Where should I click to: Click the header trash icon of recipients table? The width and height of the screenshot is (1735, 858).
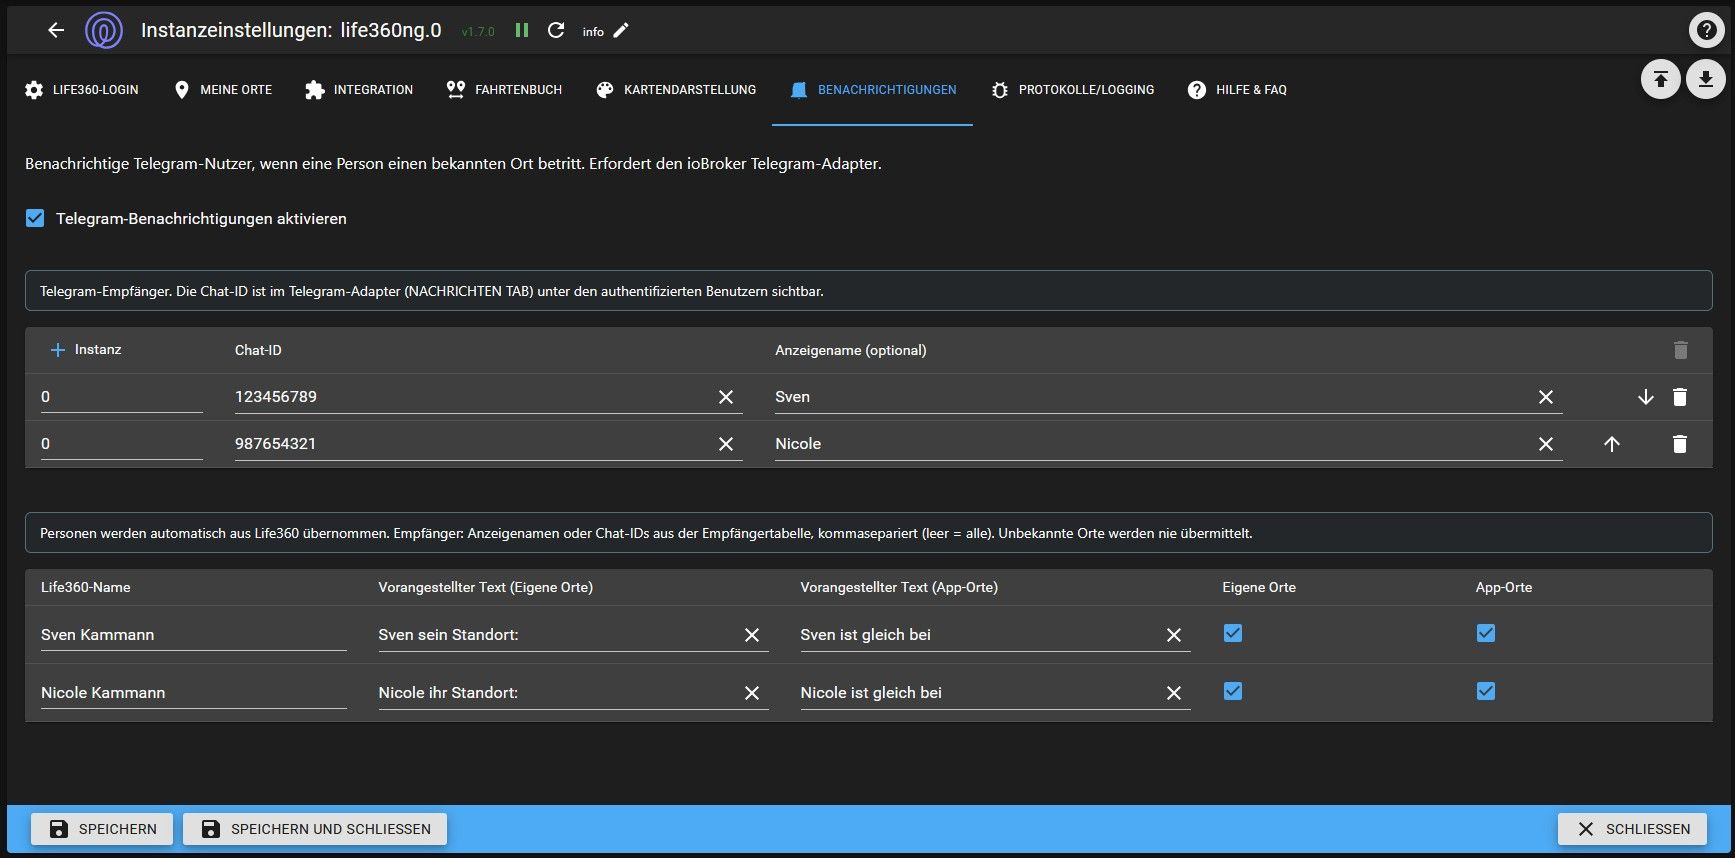[x=1680, y=350]
